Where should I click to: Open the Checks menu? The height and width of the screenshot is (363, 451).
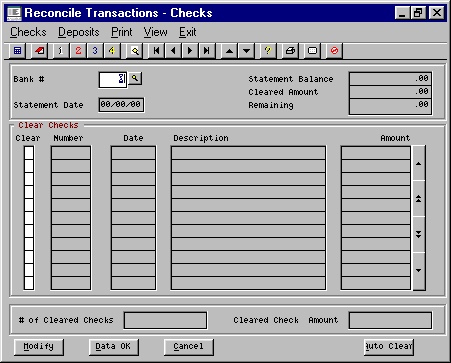coord(28,32)
